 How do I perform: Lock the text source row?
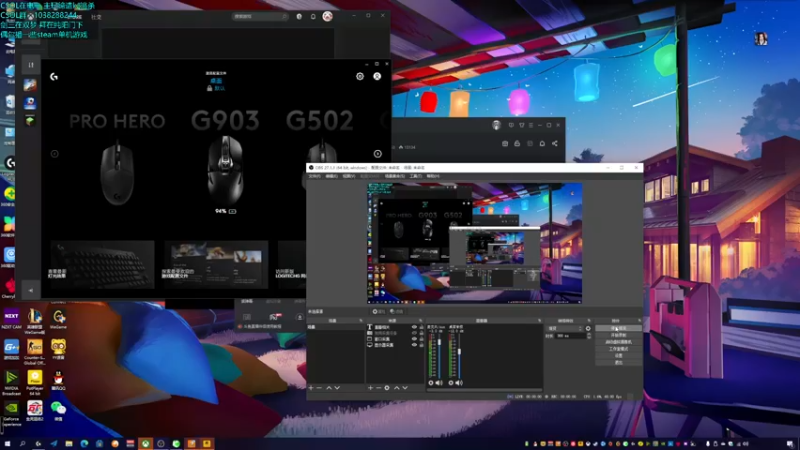click(421, 327)
